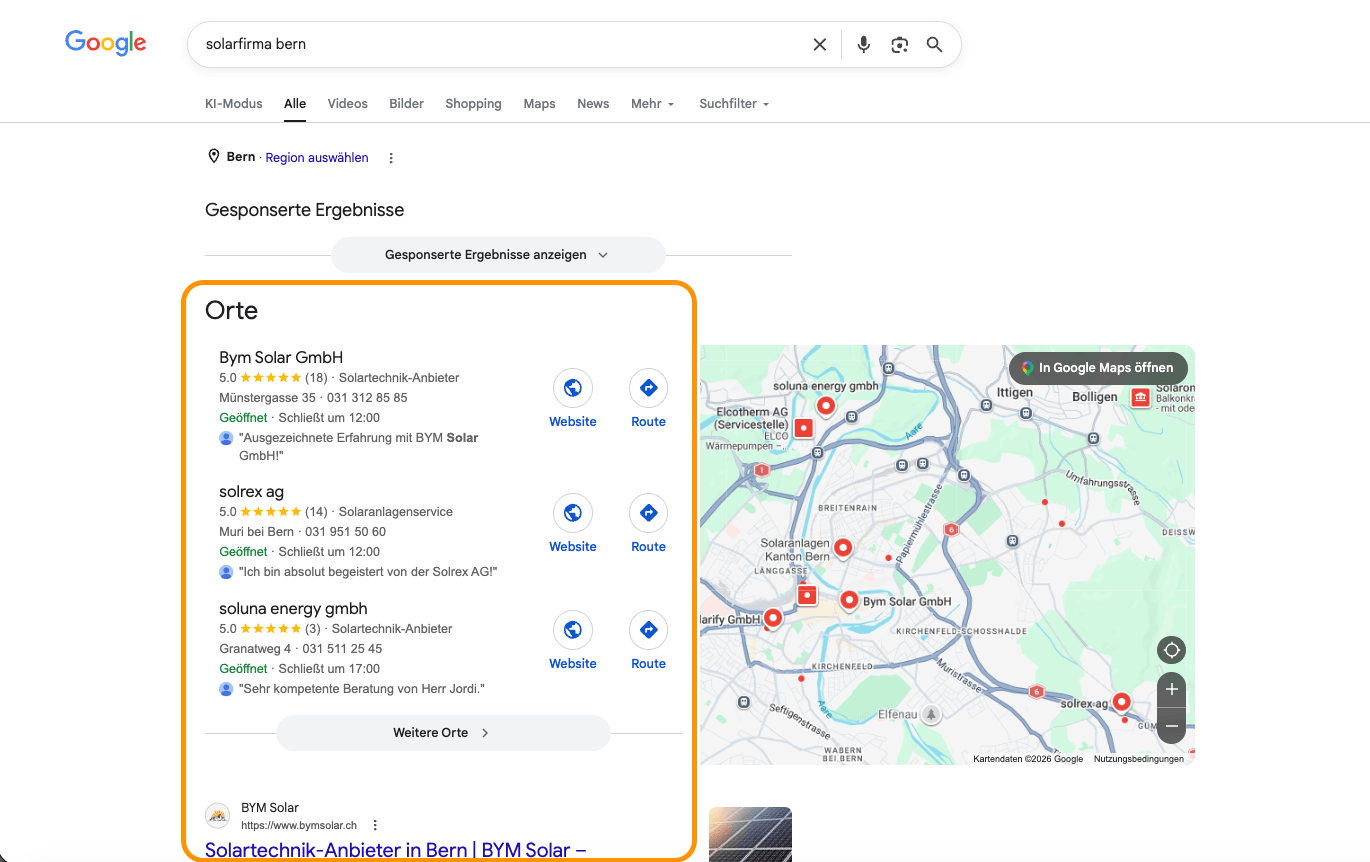Viewport: 1370px width, 862px height.
Task: Open Website icon for solrex ag
Action: [x=573, y=513]
